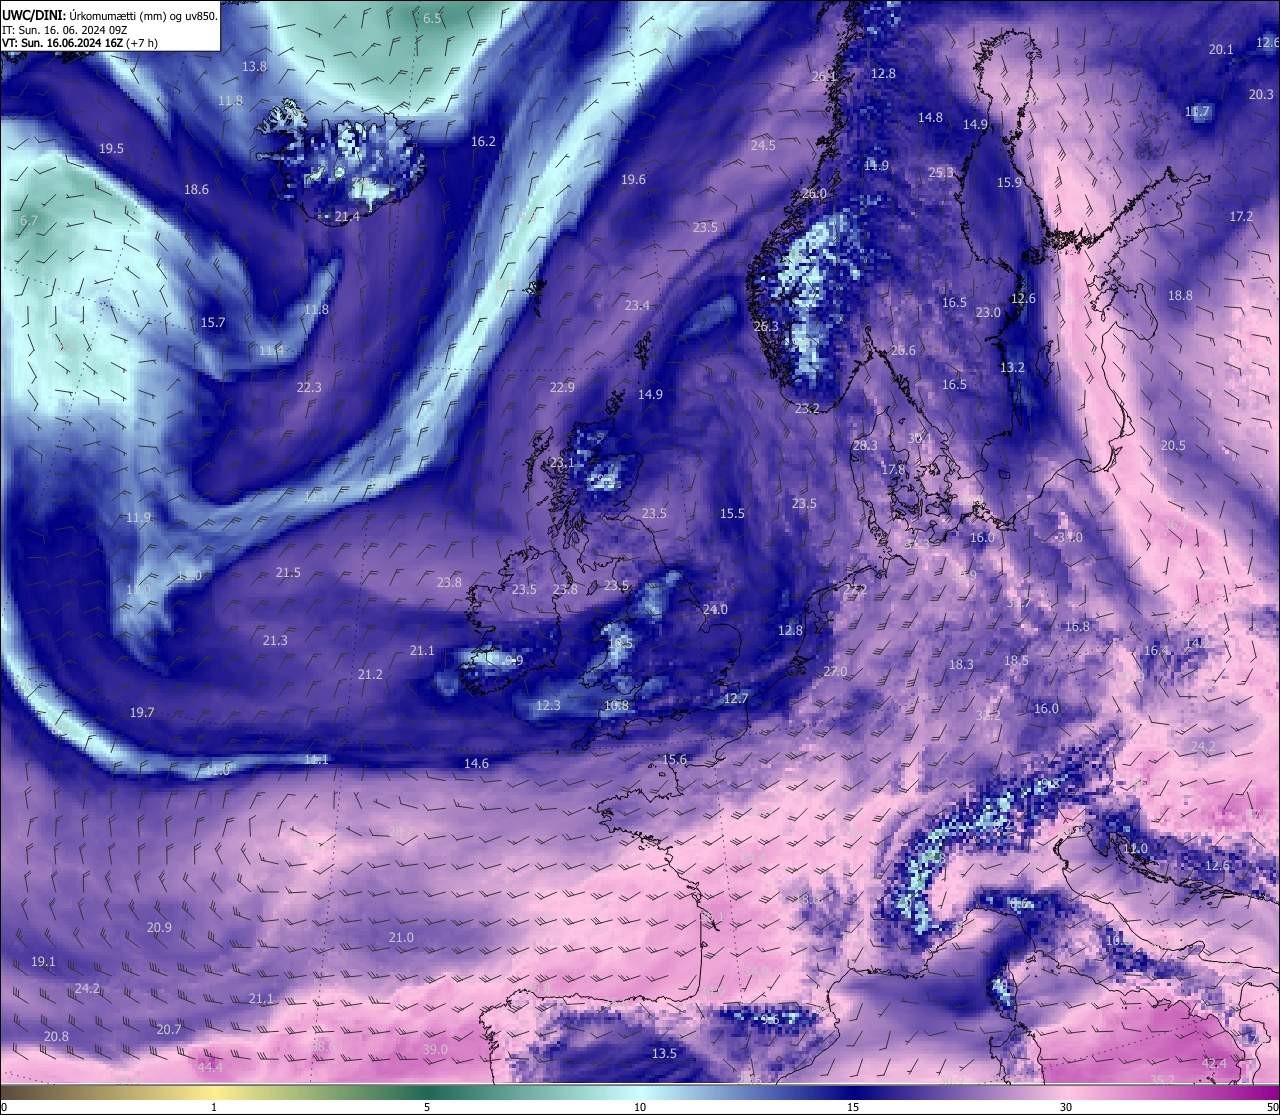Click the 14.8 value label
Image resolution: width=1280 pixels, height=1115 pixels.
click(x=930, y=118)
